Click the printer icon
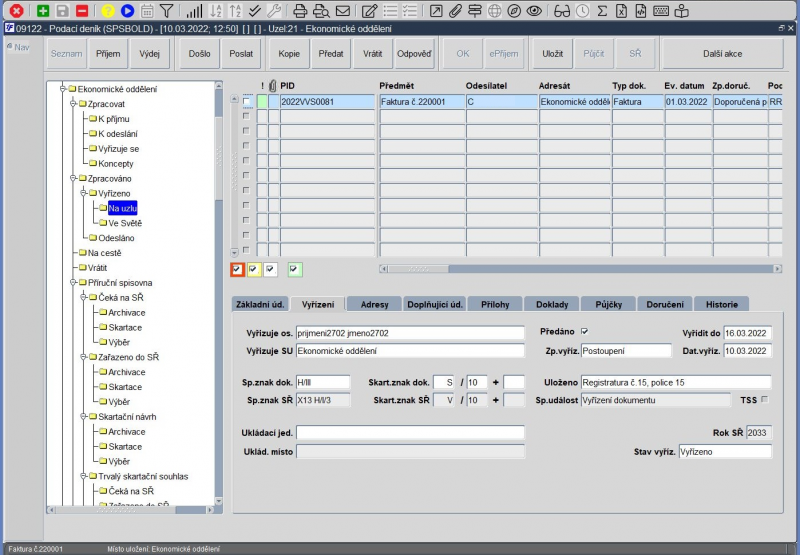This screenshot has width=800, height=555. pyautogui.click(x=300, y=10)
